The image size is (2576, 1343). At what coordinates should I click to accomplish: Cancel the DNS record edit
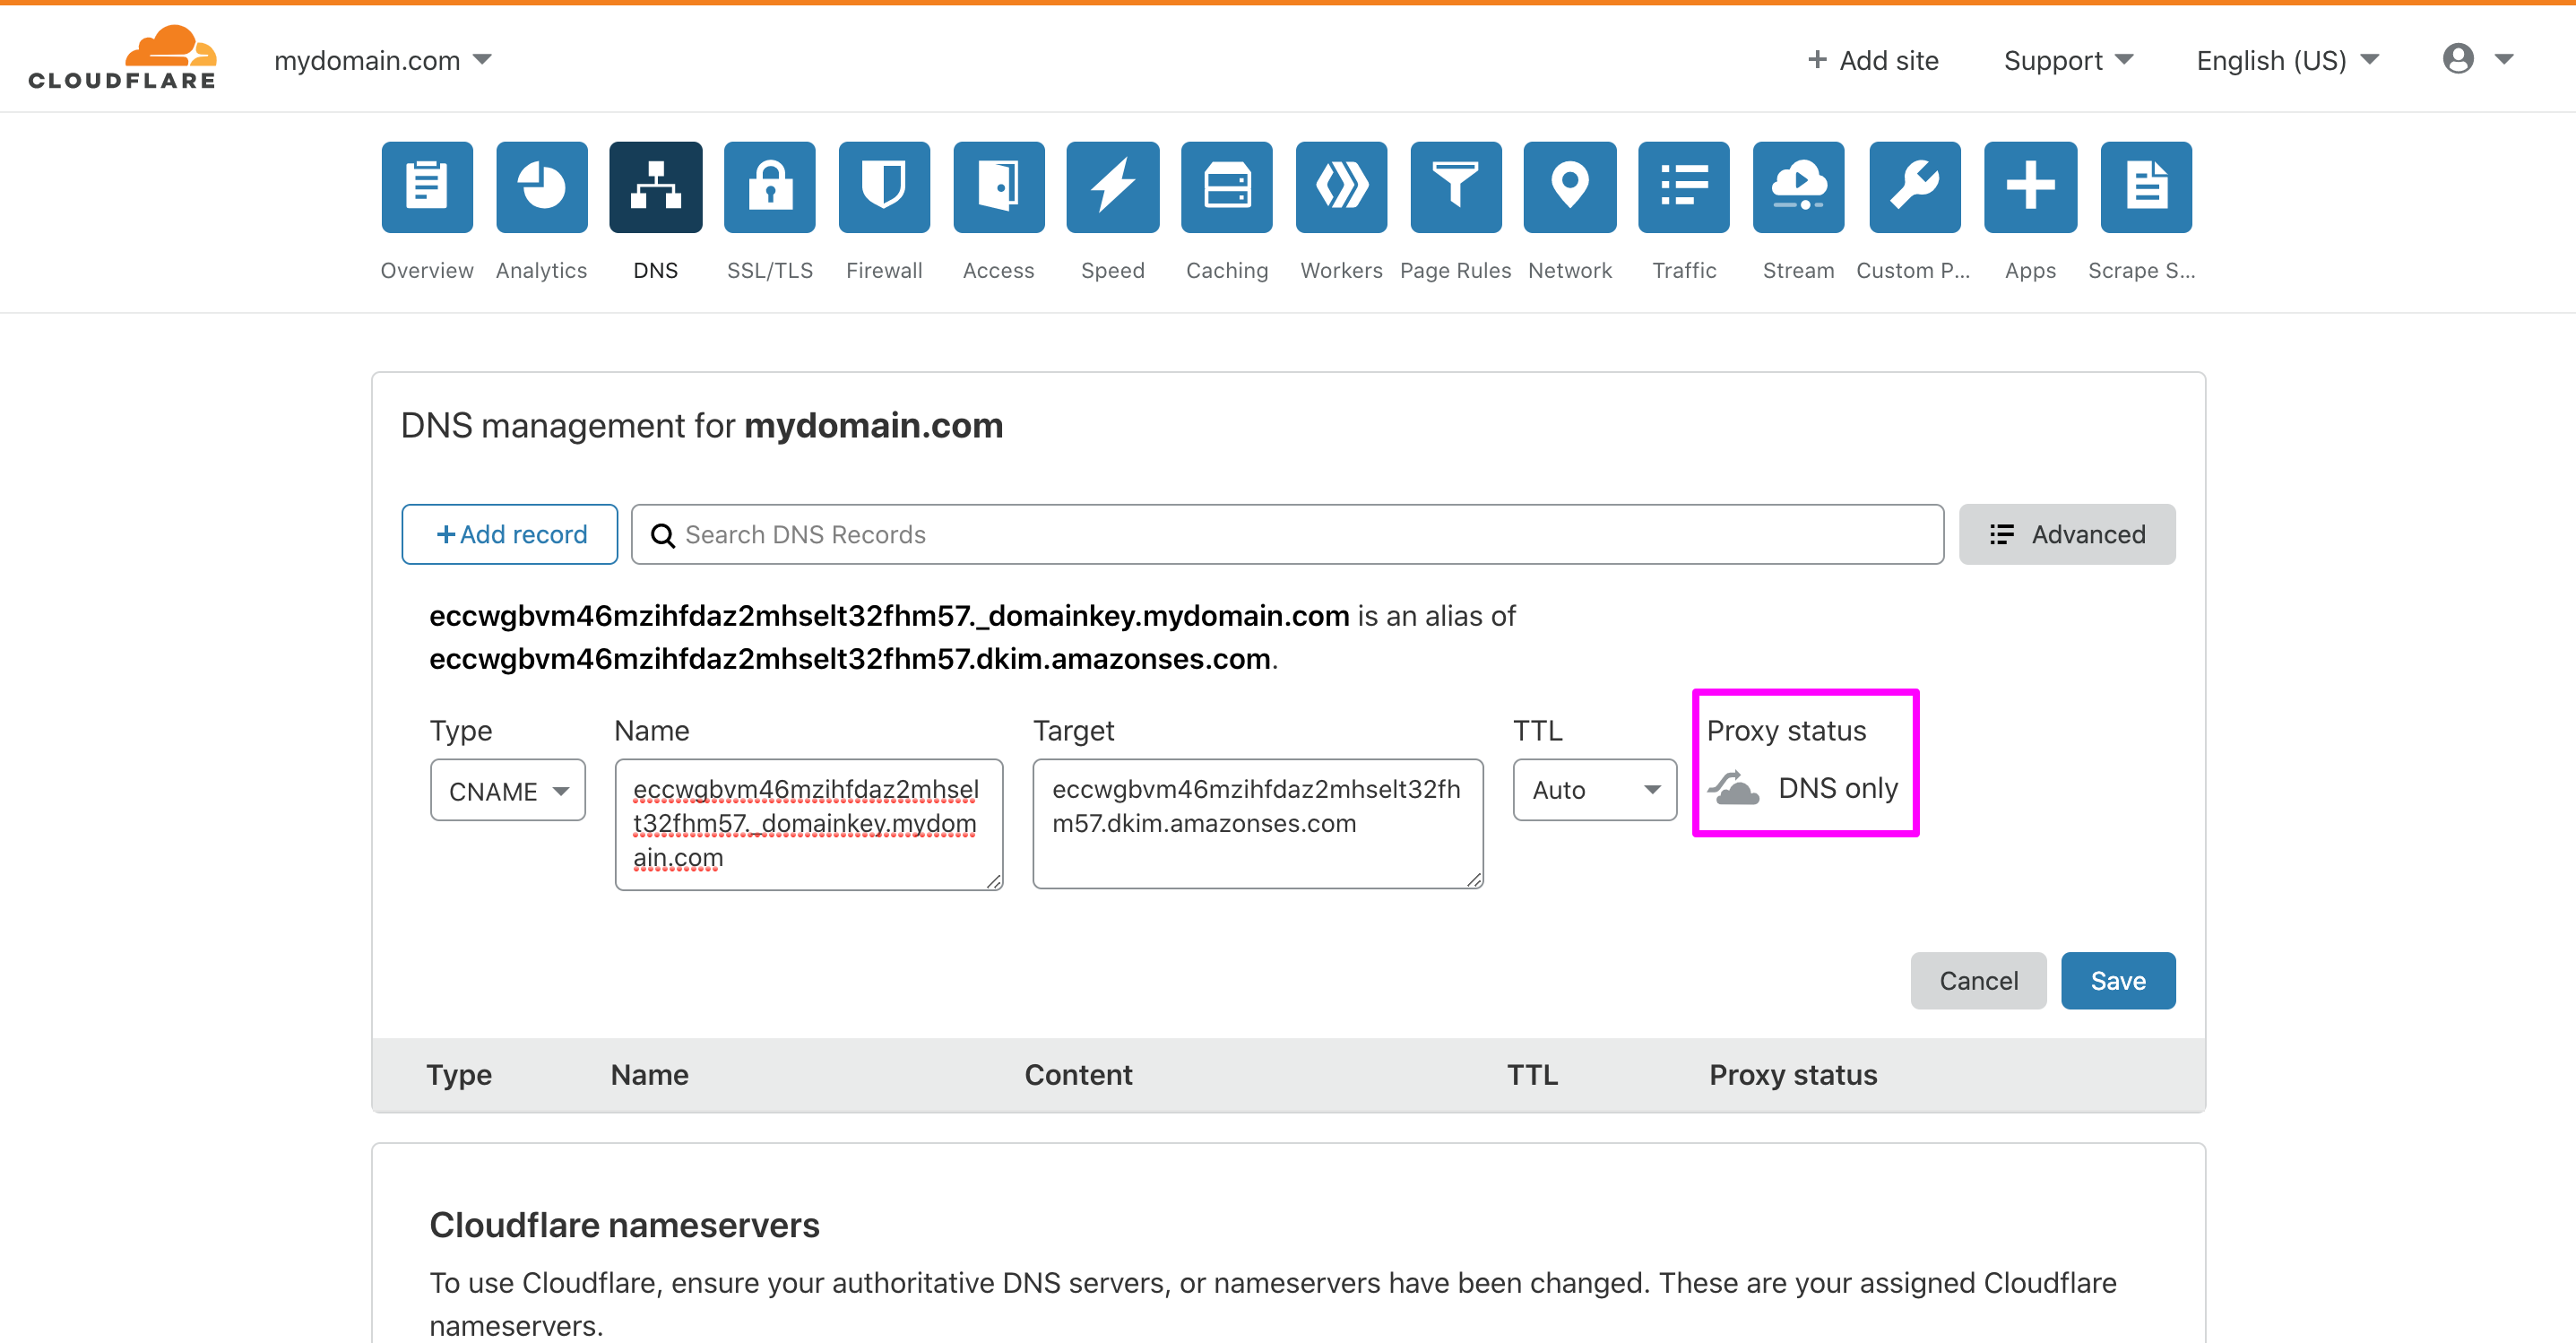click(1978, 981)
